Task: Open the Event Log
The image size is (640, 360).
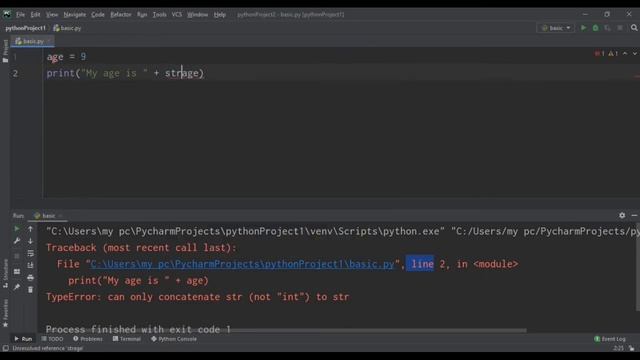Action: (610, 339)
